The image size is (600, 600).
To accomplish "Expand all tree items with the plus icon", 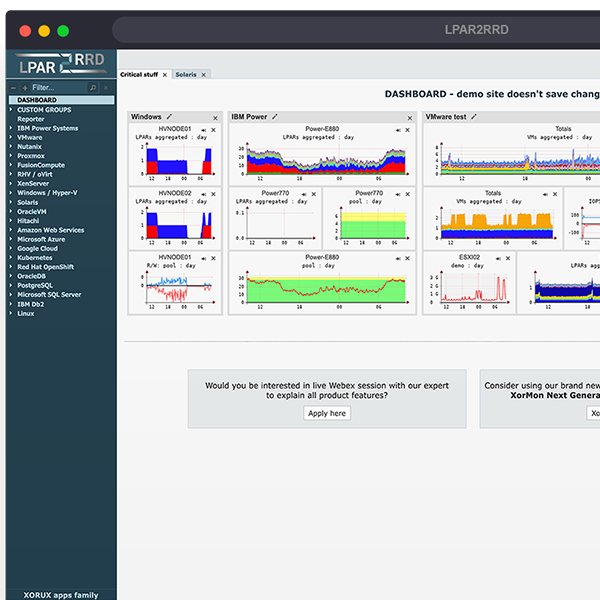I will [24, 88].
